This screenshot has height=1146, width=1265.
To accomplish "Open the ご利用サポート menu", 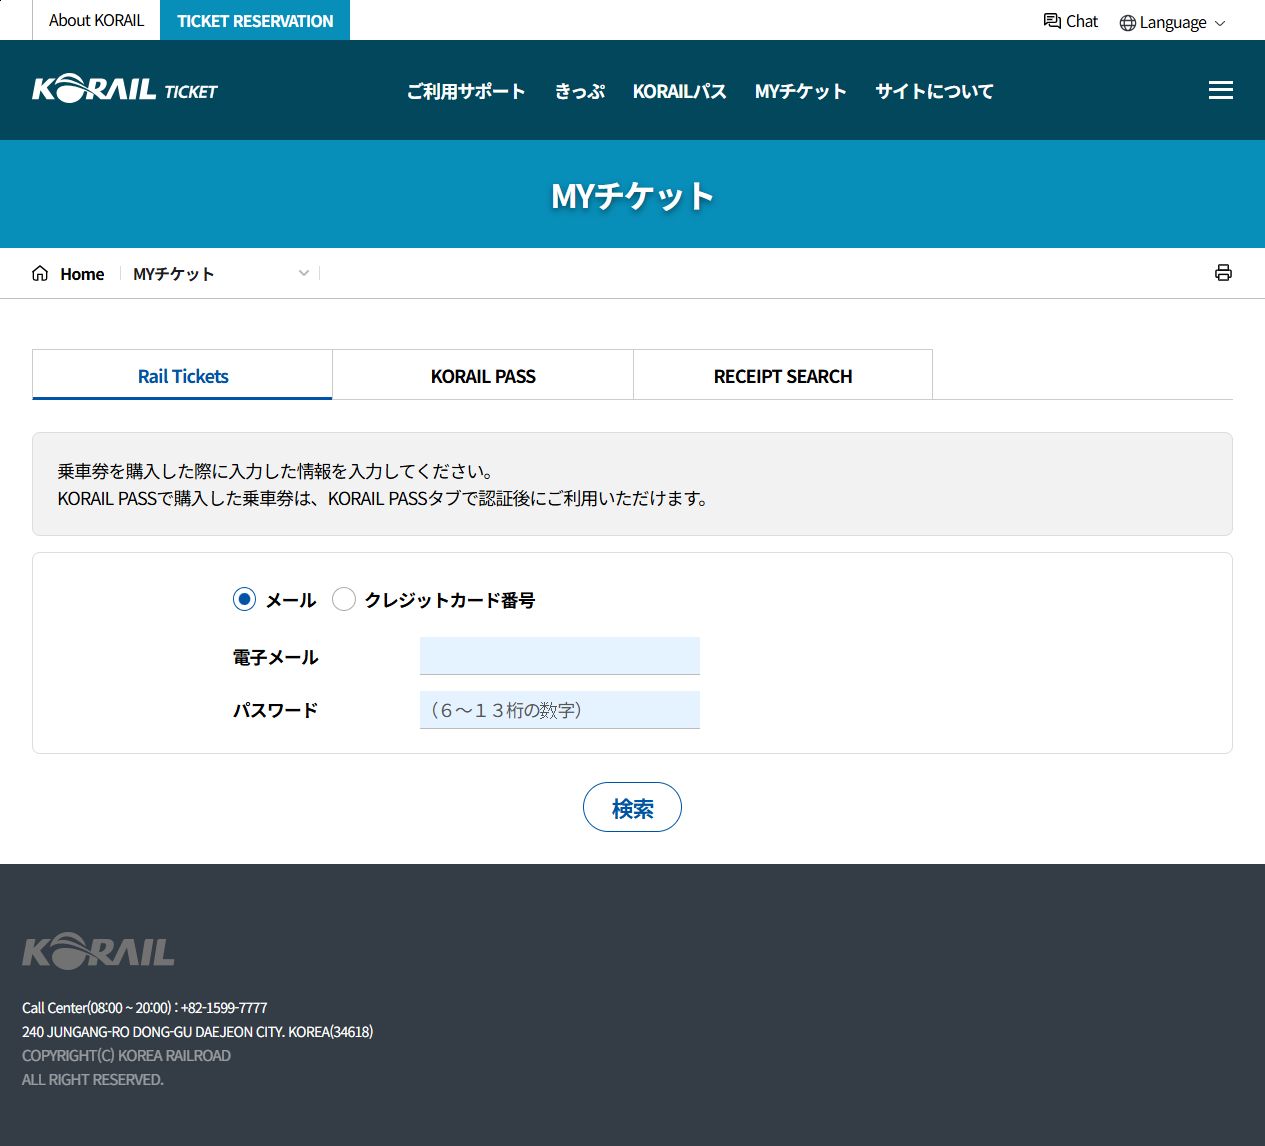I will pyautogui.click(x=466, y=91).
